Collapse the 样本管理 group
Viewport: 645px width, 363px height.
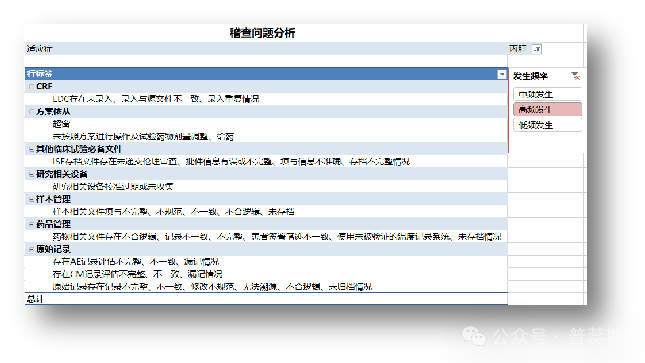(31, 199)
